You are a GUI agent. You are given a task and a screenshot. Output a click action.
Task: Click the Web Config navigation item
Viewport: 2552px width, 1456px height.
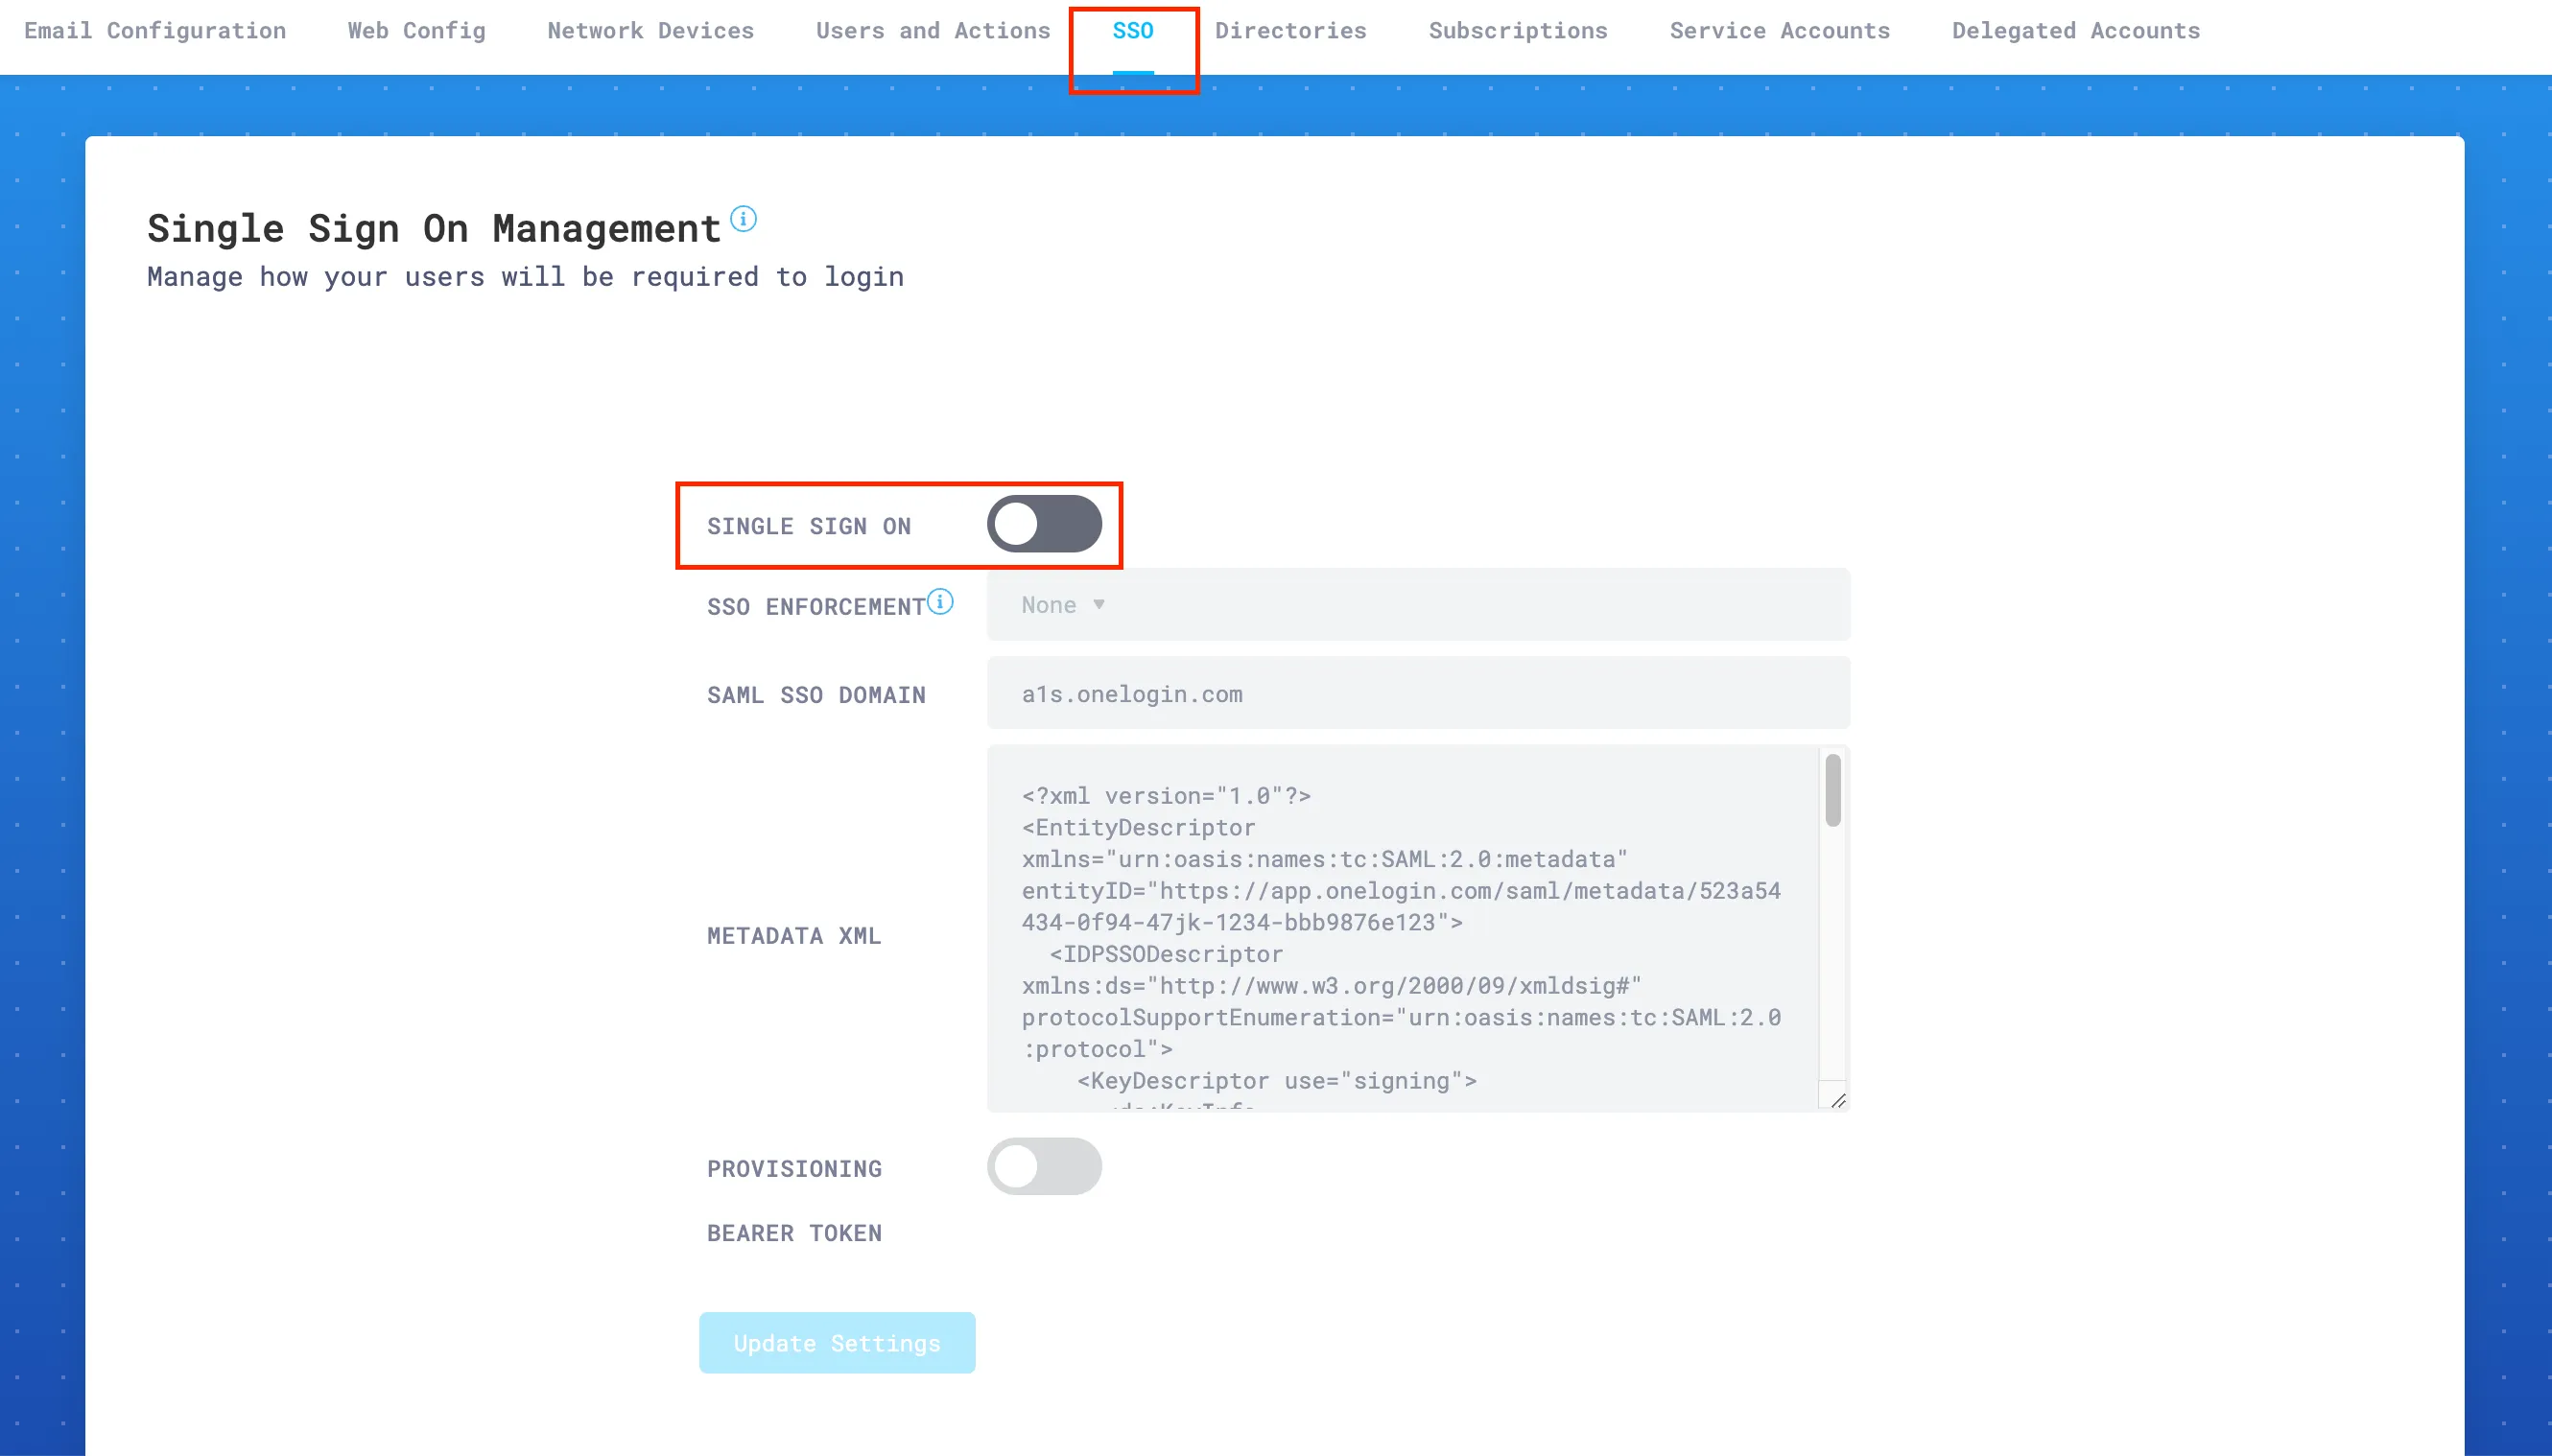417,30
